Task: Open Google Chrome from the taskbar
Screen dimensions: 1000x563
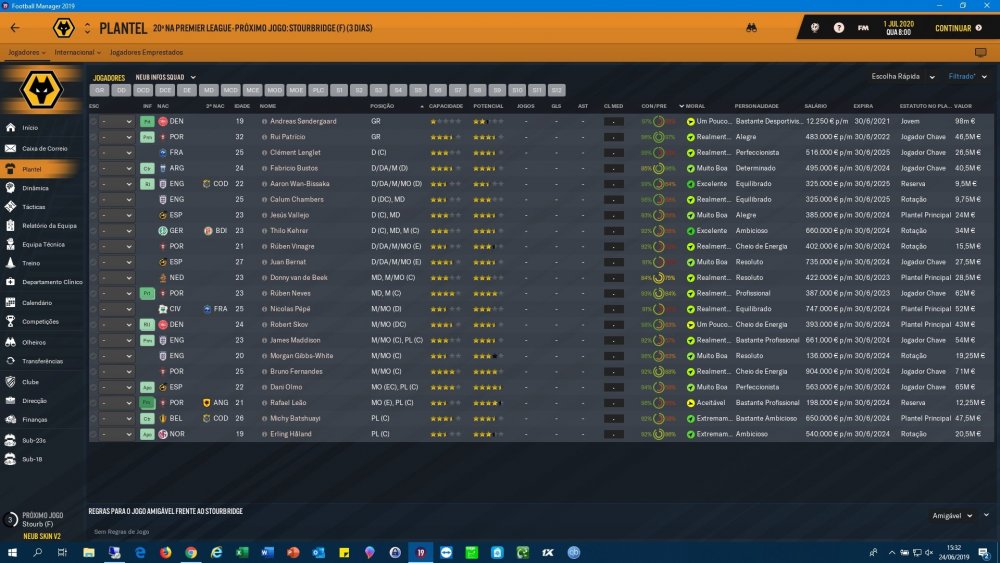Action: pos(191,552)
